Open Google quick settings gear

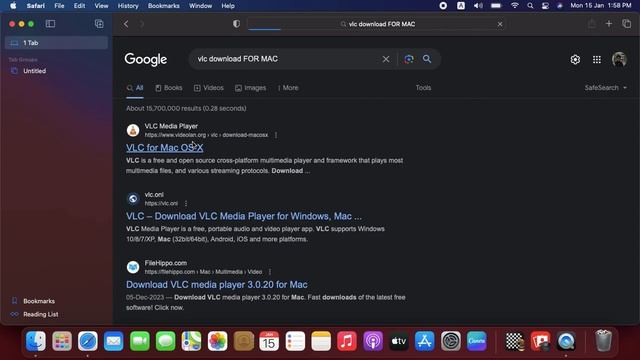pyautogui.click(x=575, y=60)
